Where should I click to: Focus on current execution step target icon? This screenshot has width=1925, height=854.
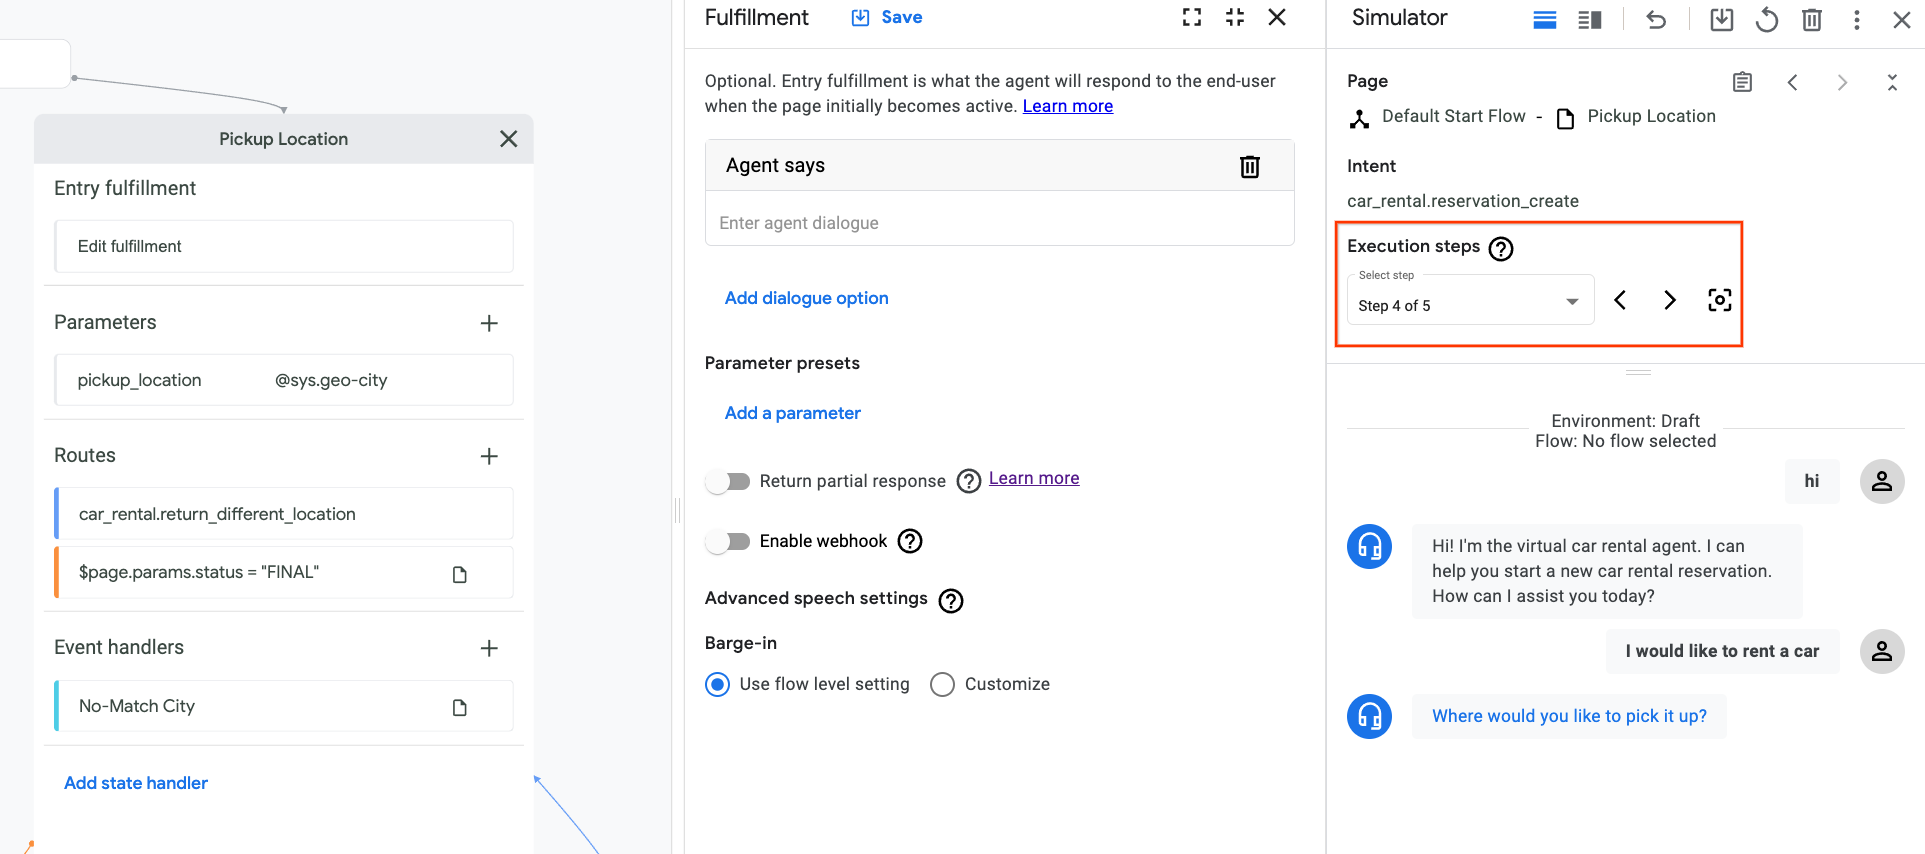[1719, 300]
